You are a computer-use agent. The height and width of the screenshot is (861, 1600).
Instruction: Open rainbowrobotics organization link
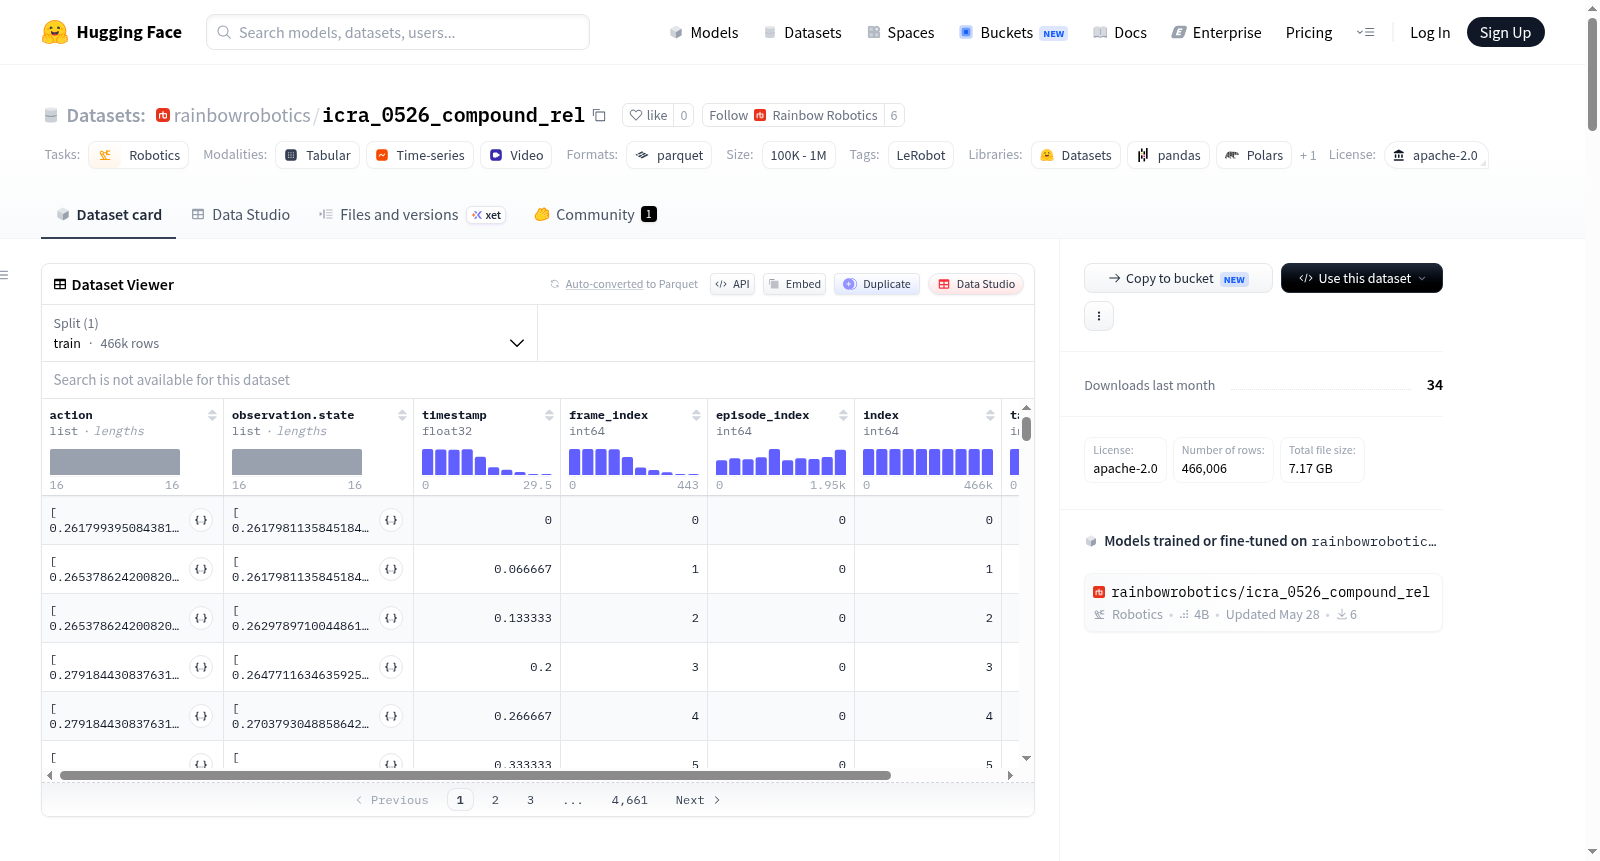coord(242,115)
